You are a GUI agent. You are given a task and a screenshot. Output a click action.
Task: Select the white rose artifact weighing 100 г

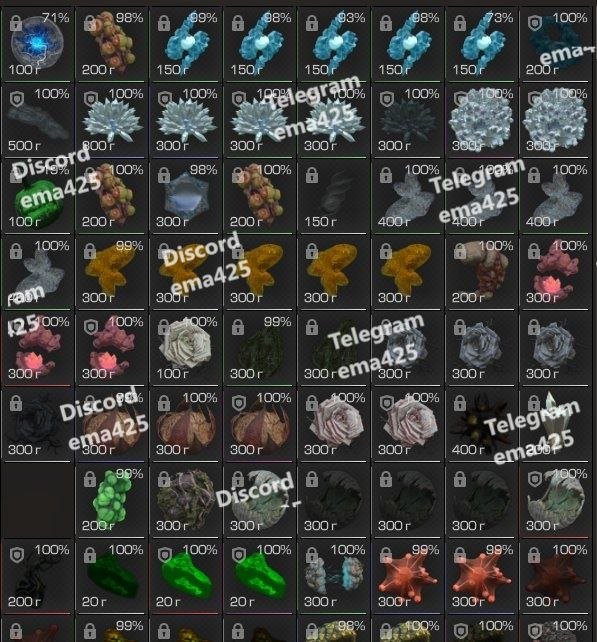[185, 348]
